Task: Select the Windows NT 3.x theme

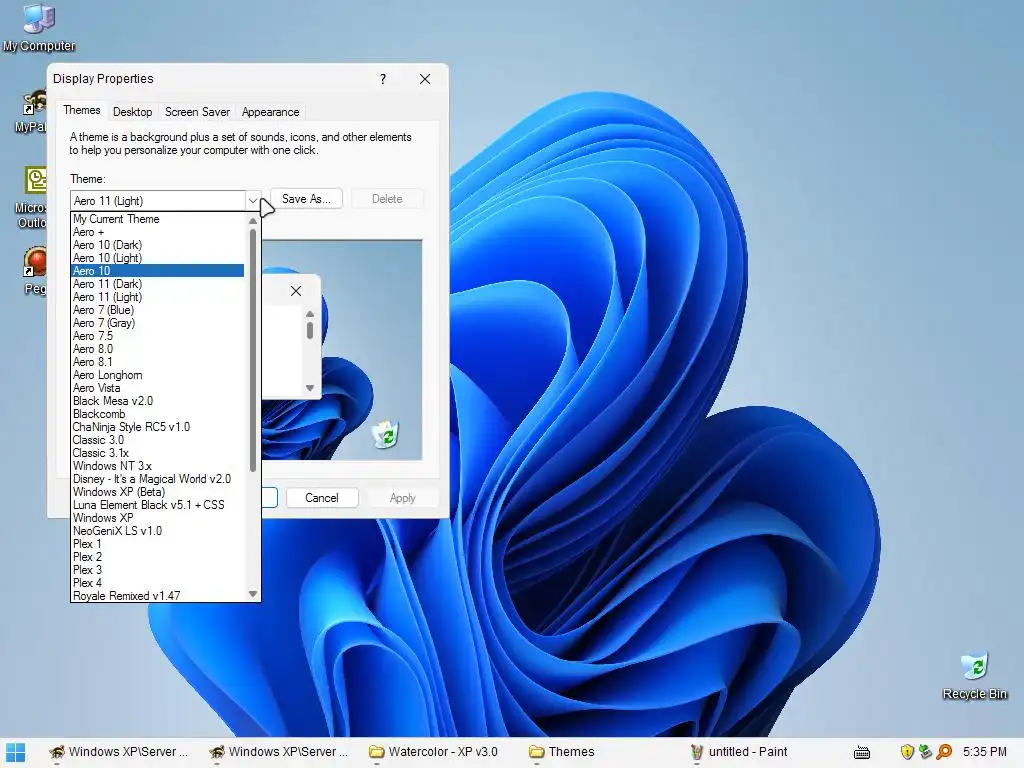Action: 157,466
